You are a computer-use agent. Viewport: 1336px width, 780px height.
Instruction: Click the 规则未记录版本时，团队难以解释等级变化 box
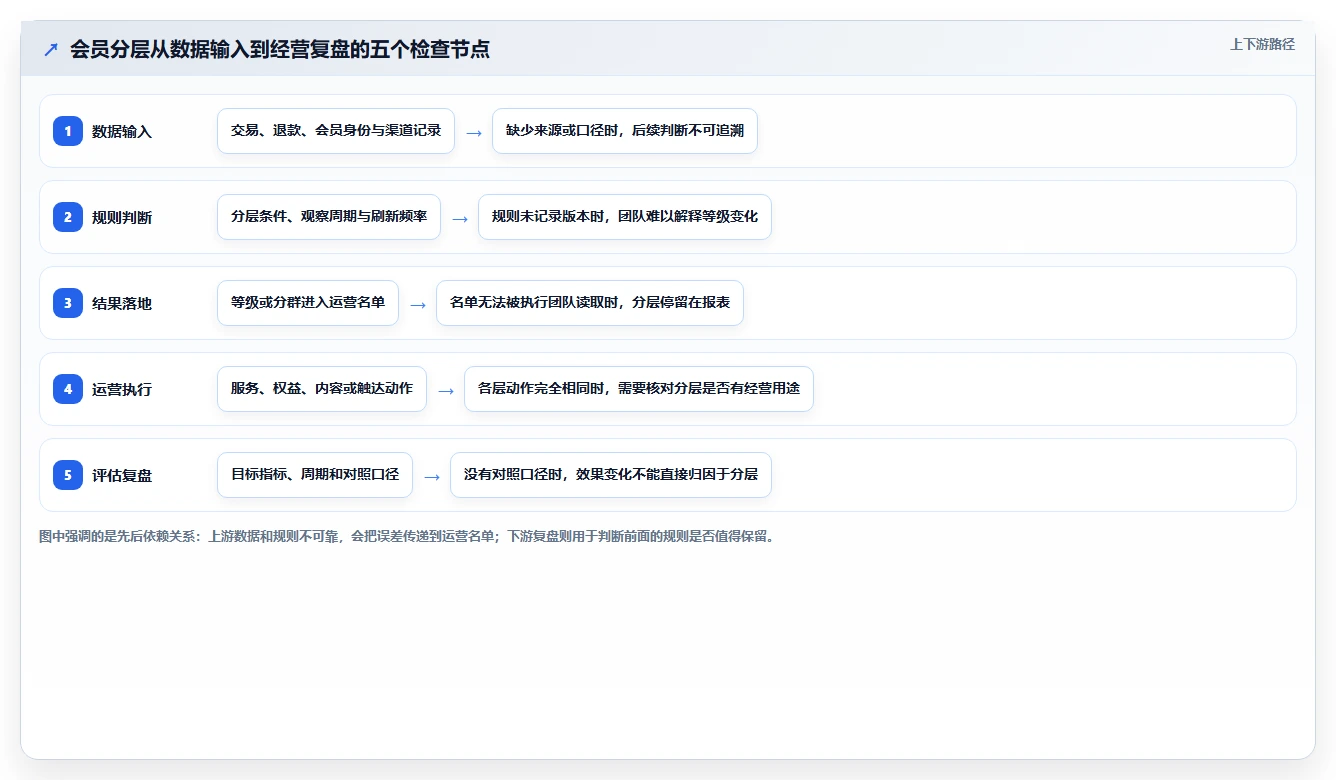click(625, 217)
